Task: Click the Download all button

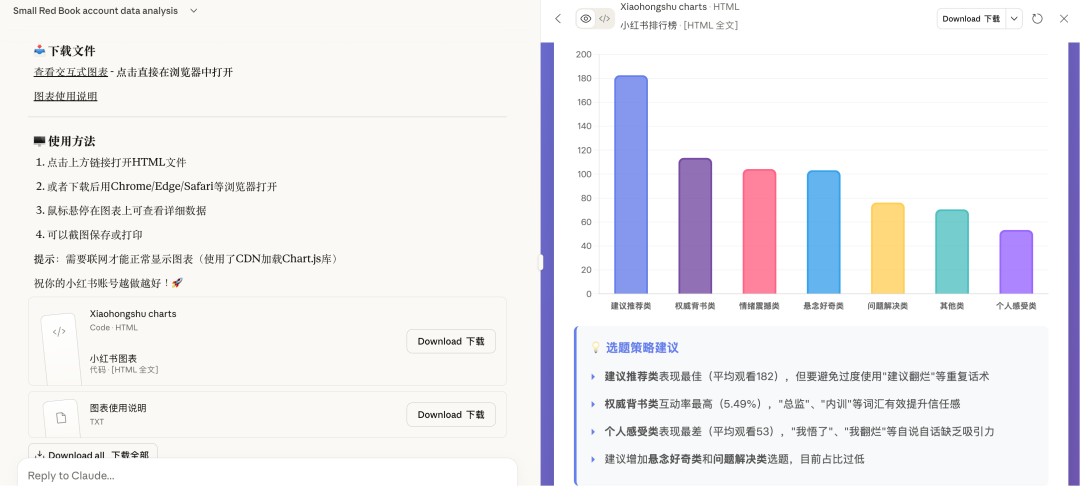Action: (x=93, y=454)
